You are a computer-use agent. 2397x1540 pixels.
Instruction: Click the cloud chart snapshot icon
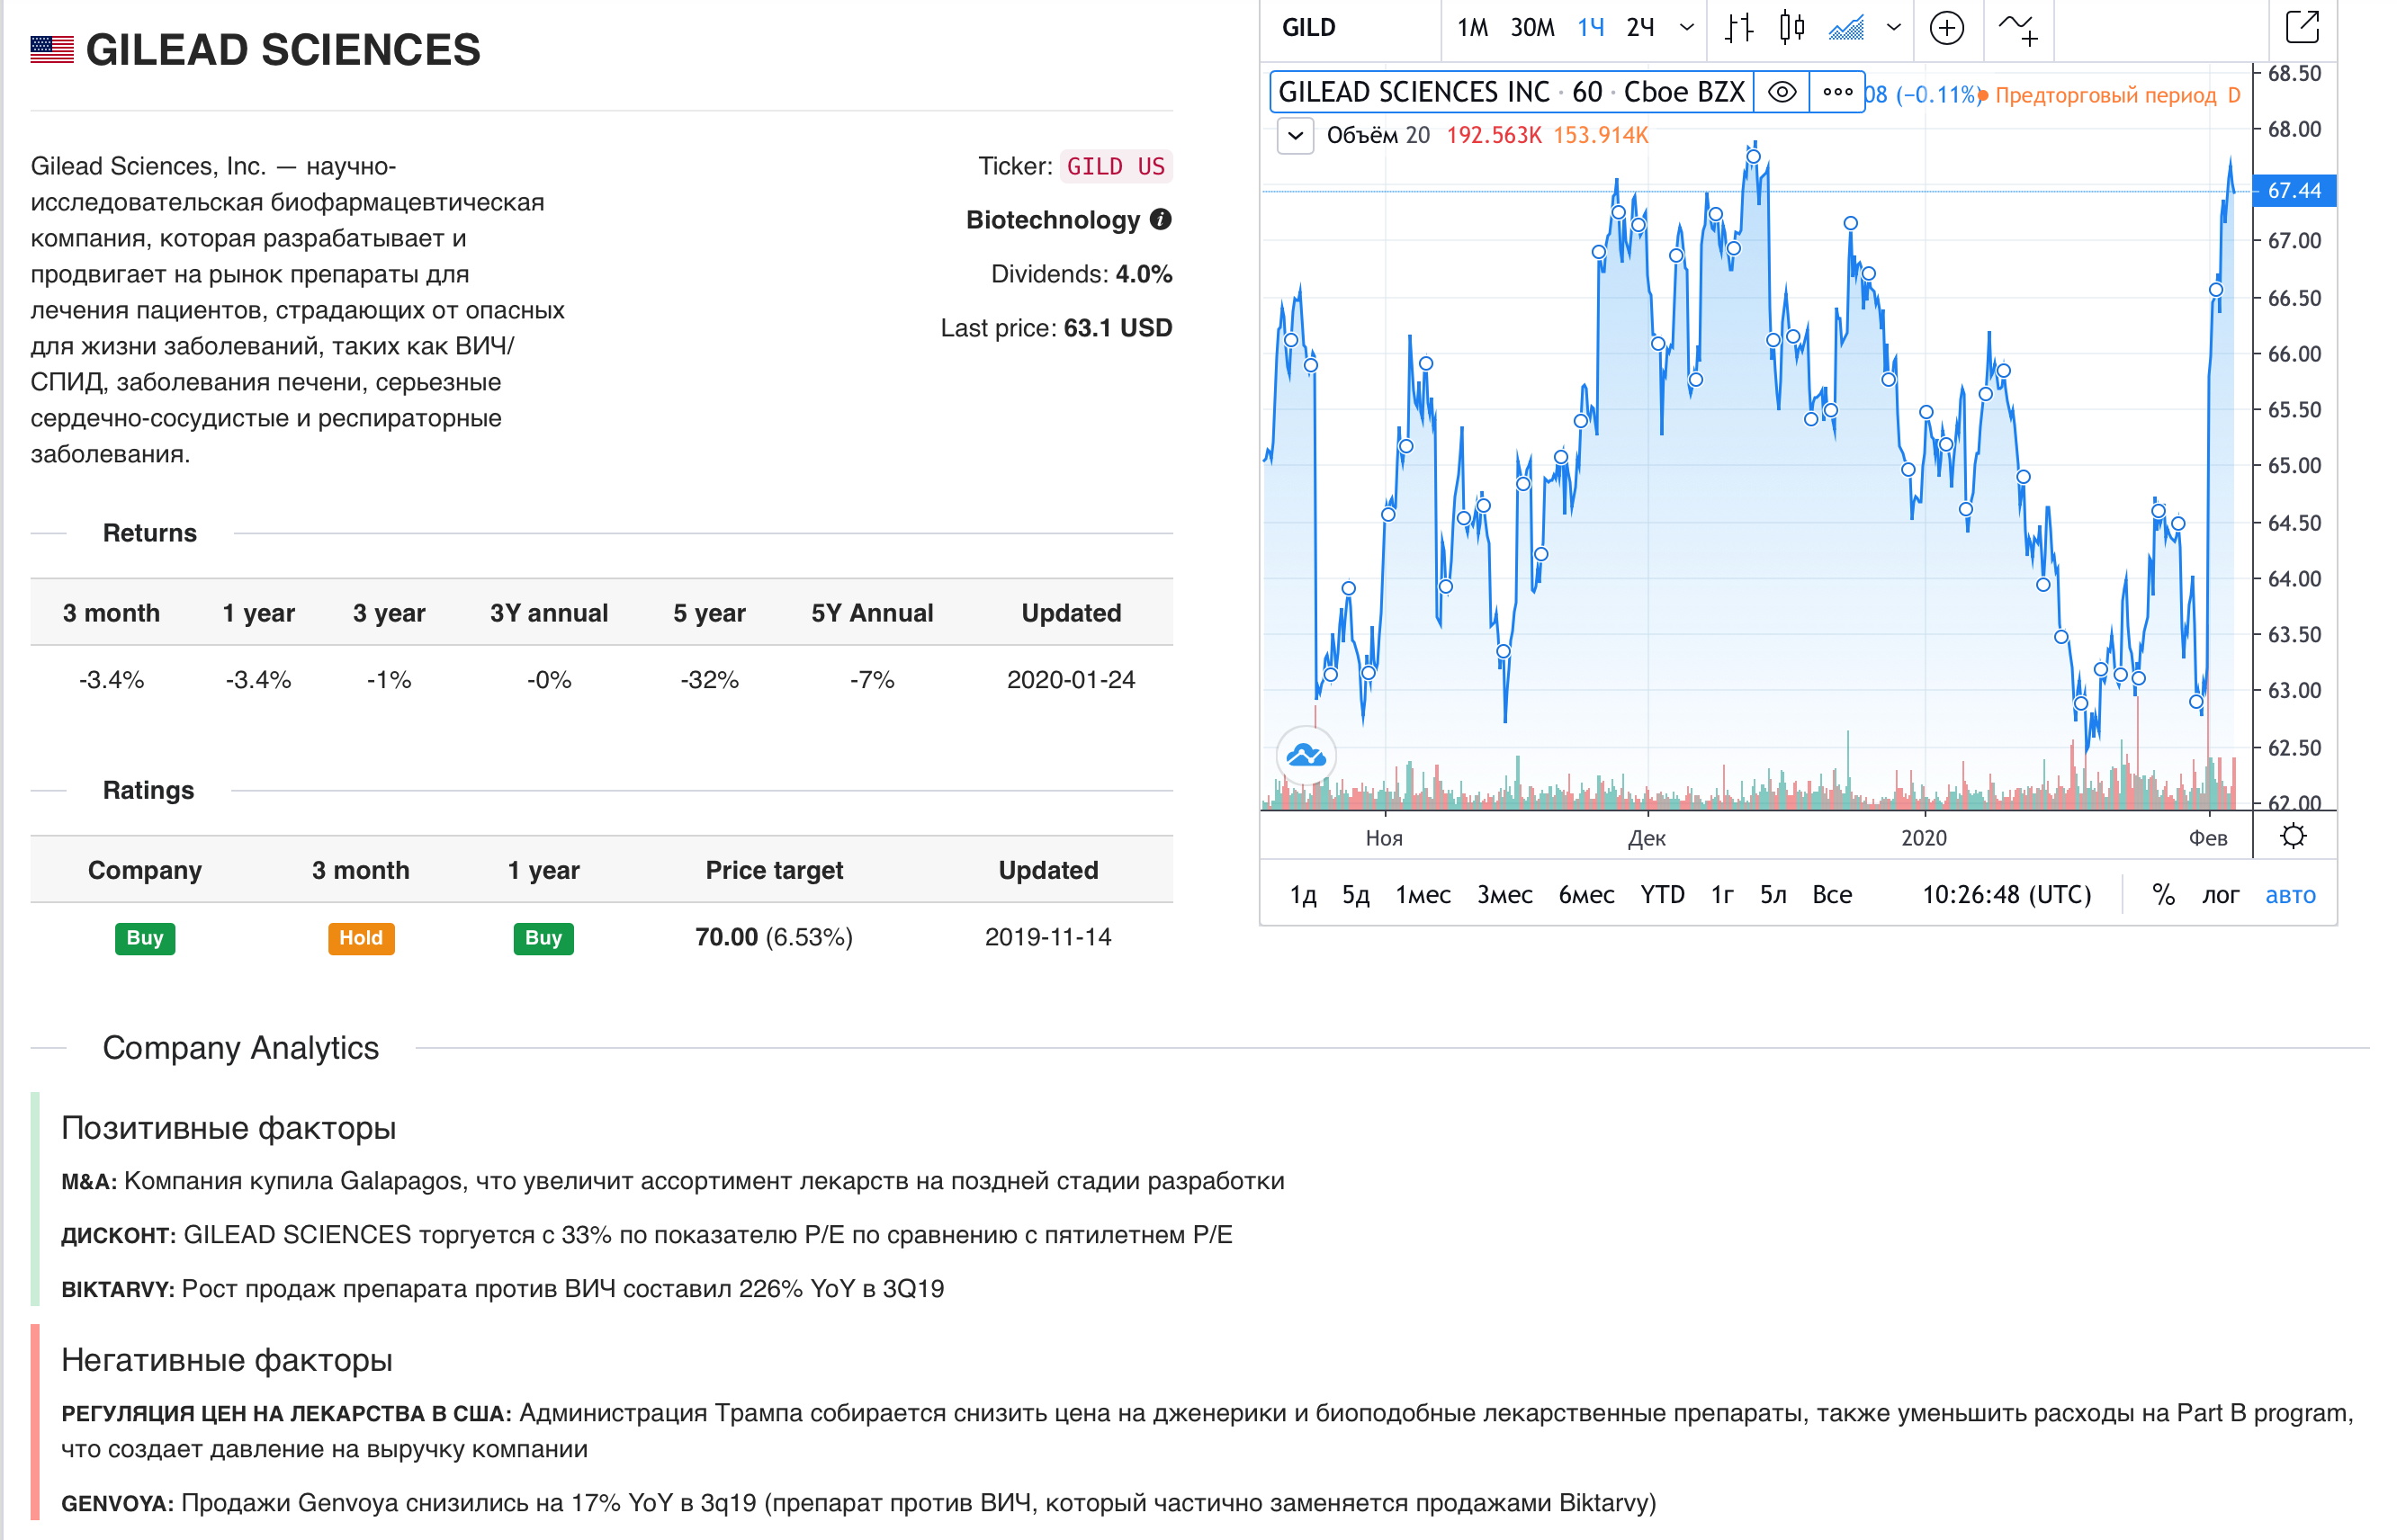[x=1306, y=755]
